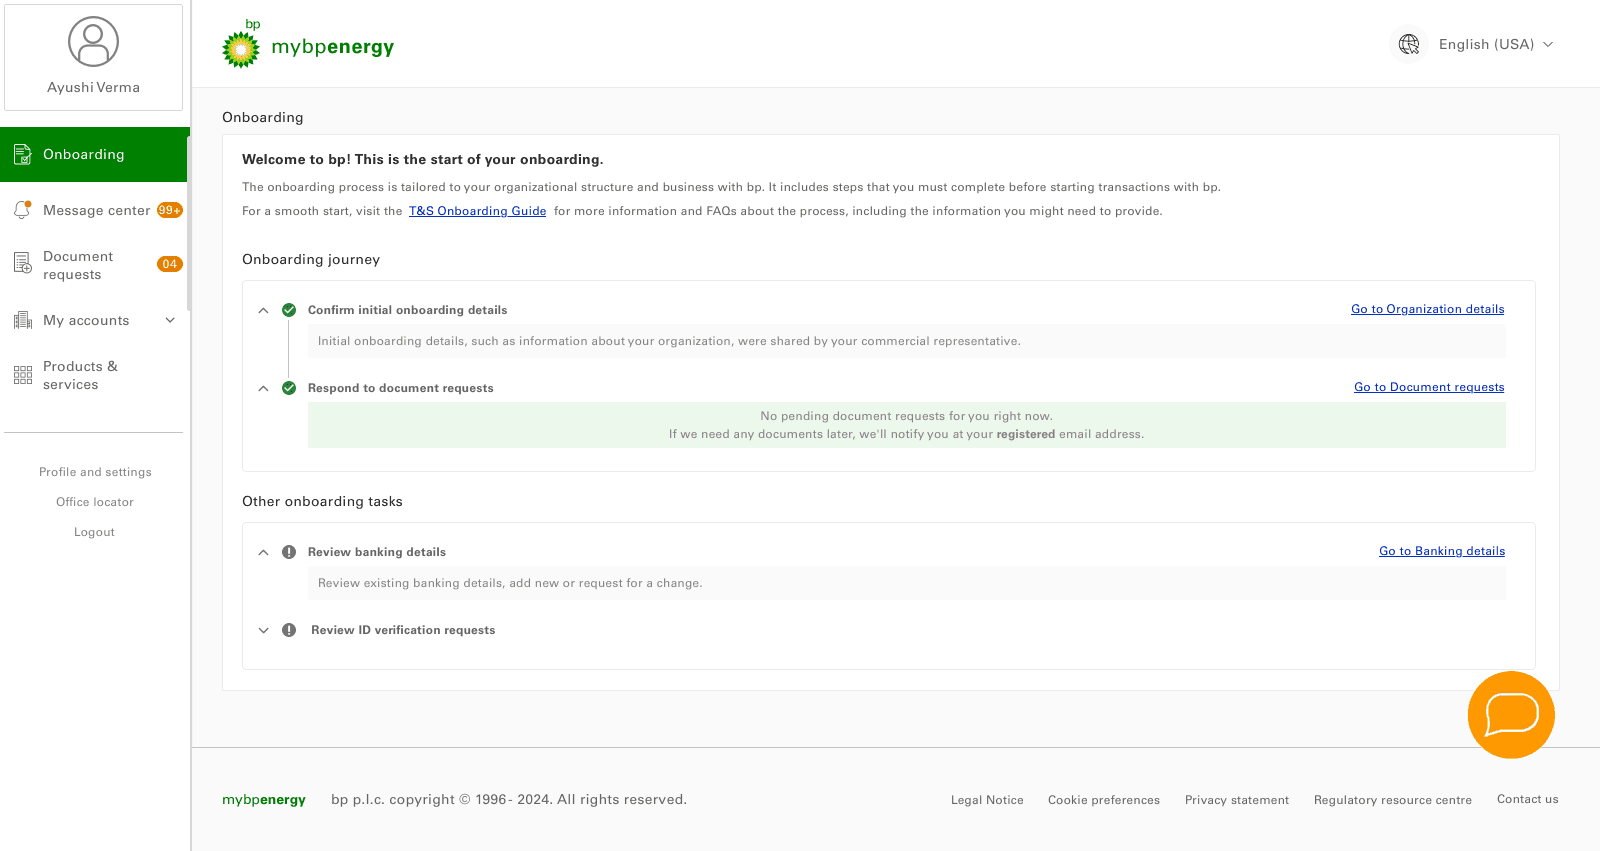Viewport: 1600px width, 851px height.
Task: Open Office locator link
Action: [x=95, y=502]
